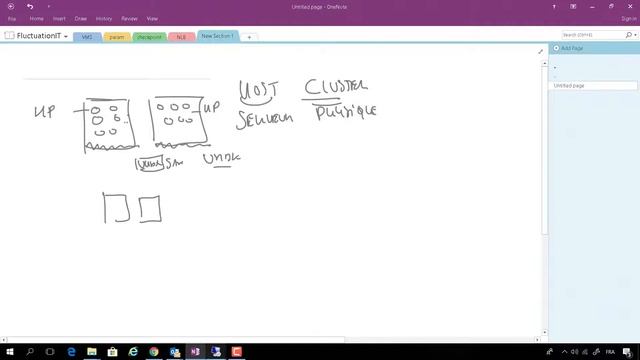Click the horizontal scrollbar right arrow
The image size is (640, 360).
537,339
